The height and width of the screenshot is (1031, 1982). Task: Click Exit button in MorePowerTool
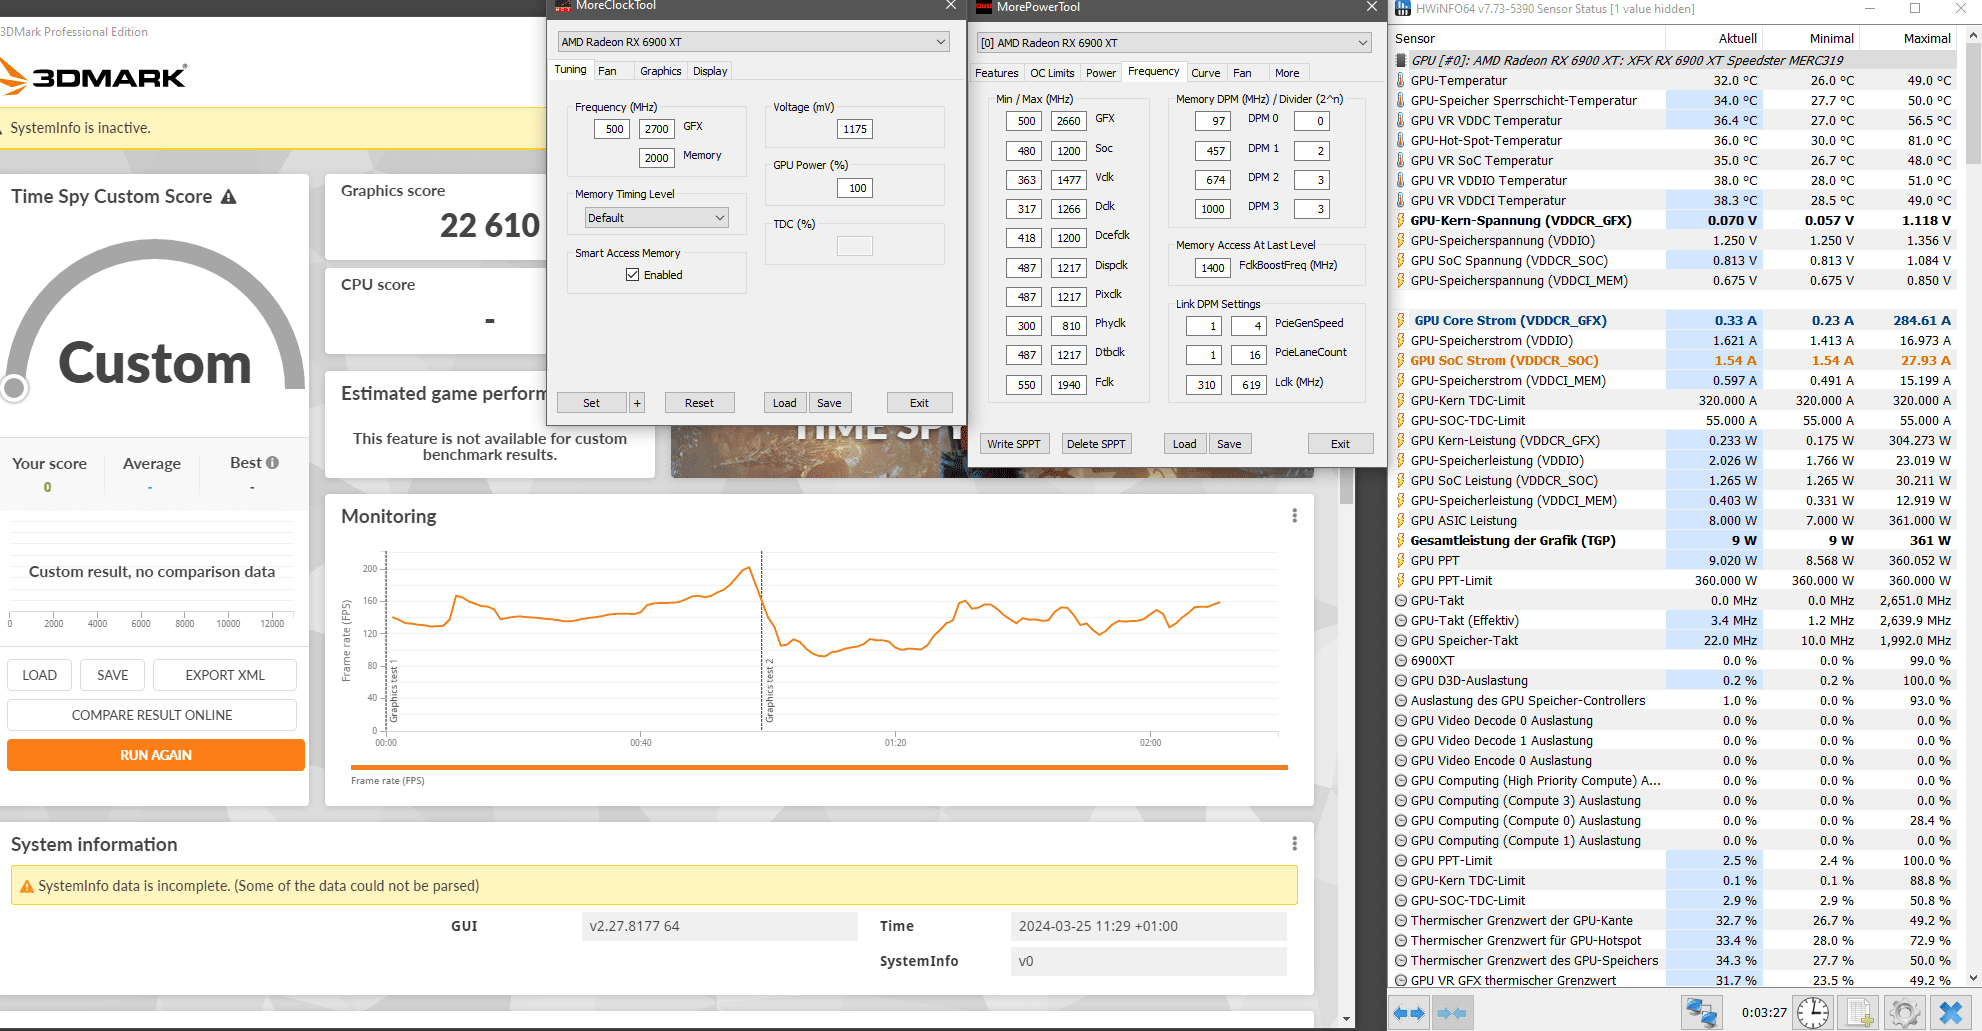pyautogui.click(x=1340, y=444)
